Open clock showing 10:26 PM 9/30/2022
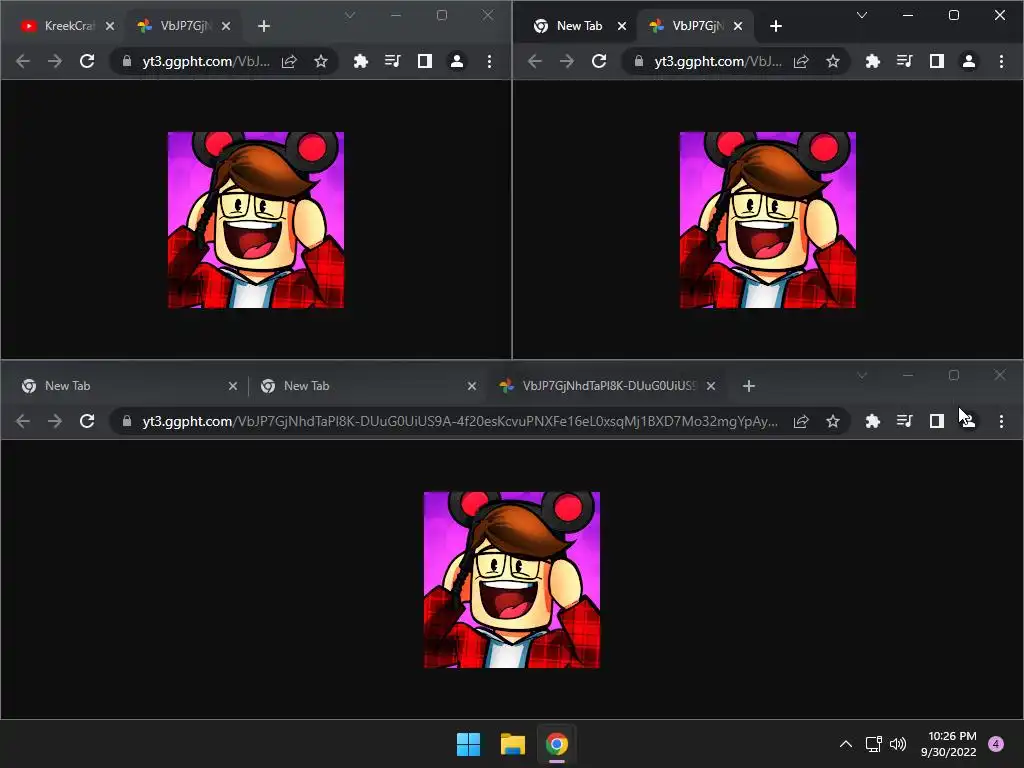 (x=949, y=744)
